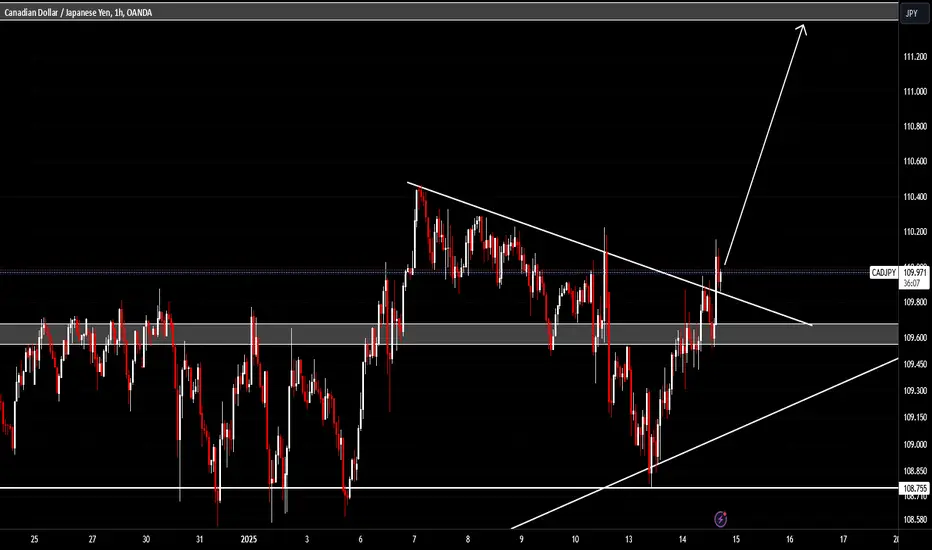The image size is (932, 550).
Task: Click the date 31 on time axis
Action: pyautogui.click(x=199, y=539)
